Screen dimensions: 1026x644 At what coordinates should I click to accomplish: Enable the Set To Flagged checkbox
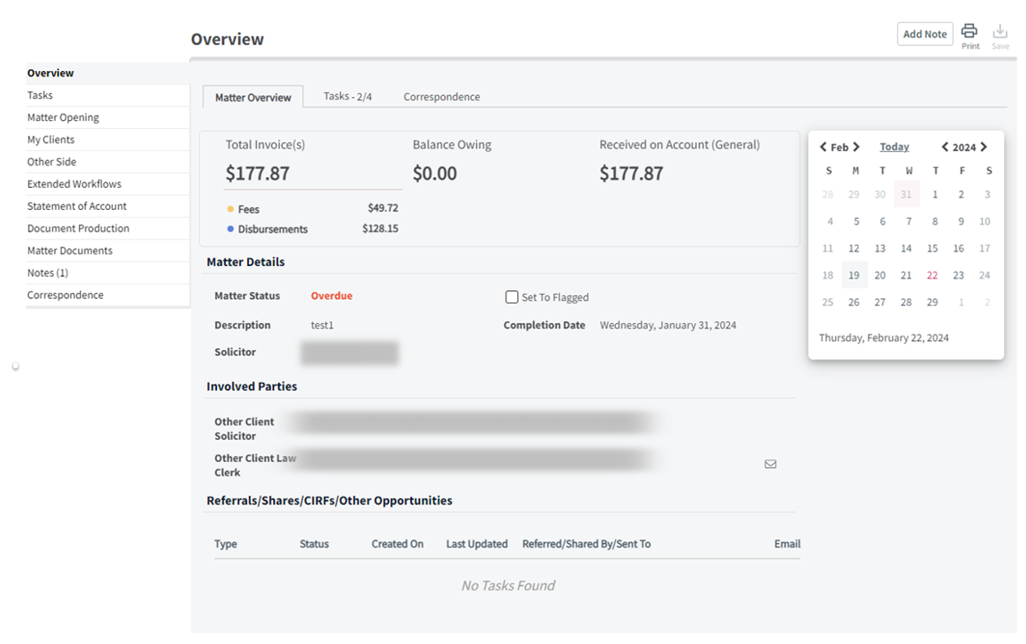pyautogui.click(x=511, y=297)
